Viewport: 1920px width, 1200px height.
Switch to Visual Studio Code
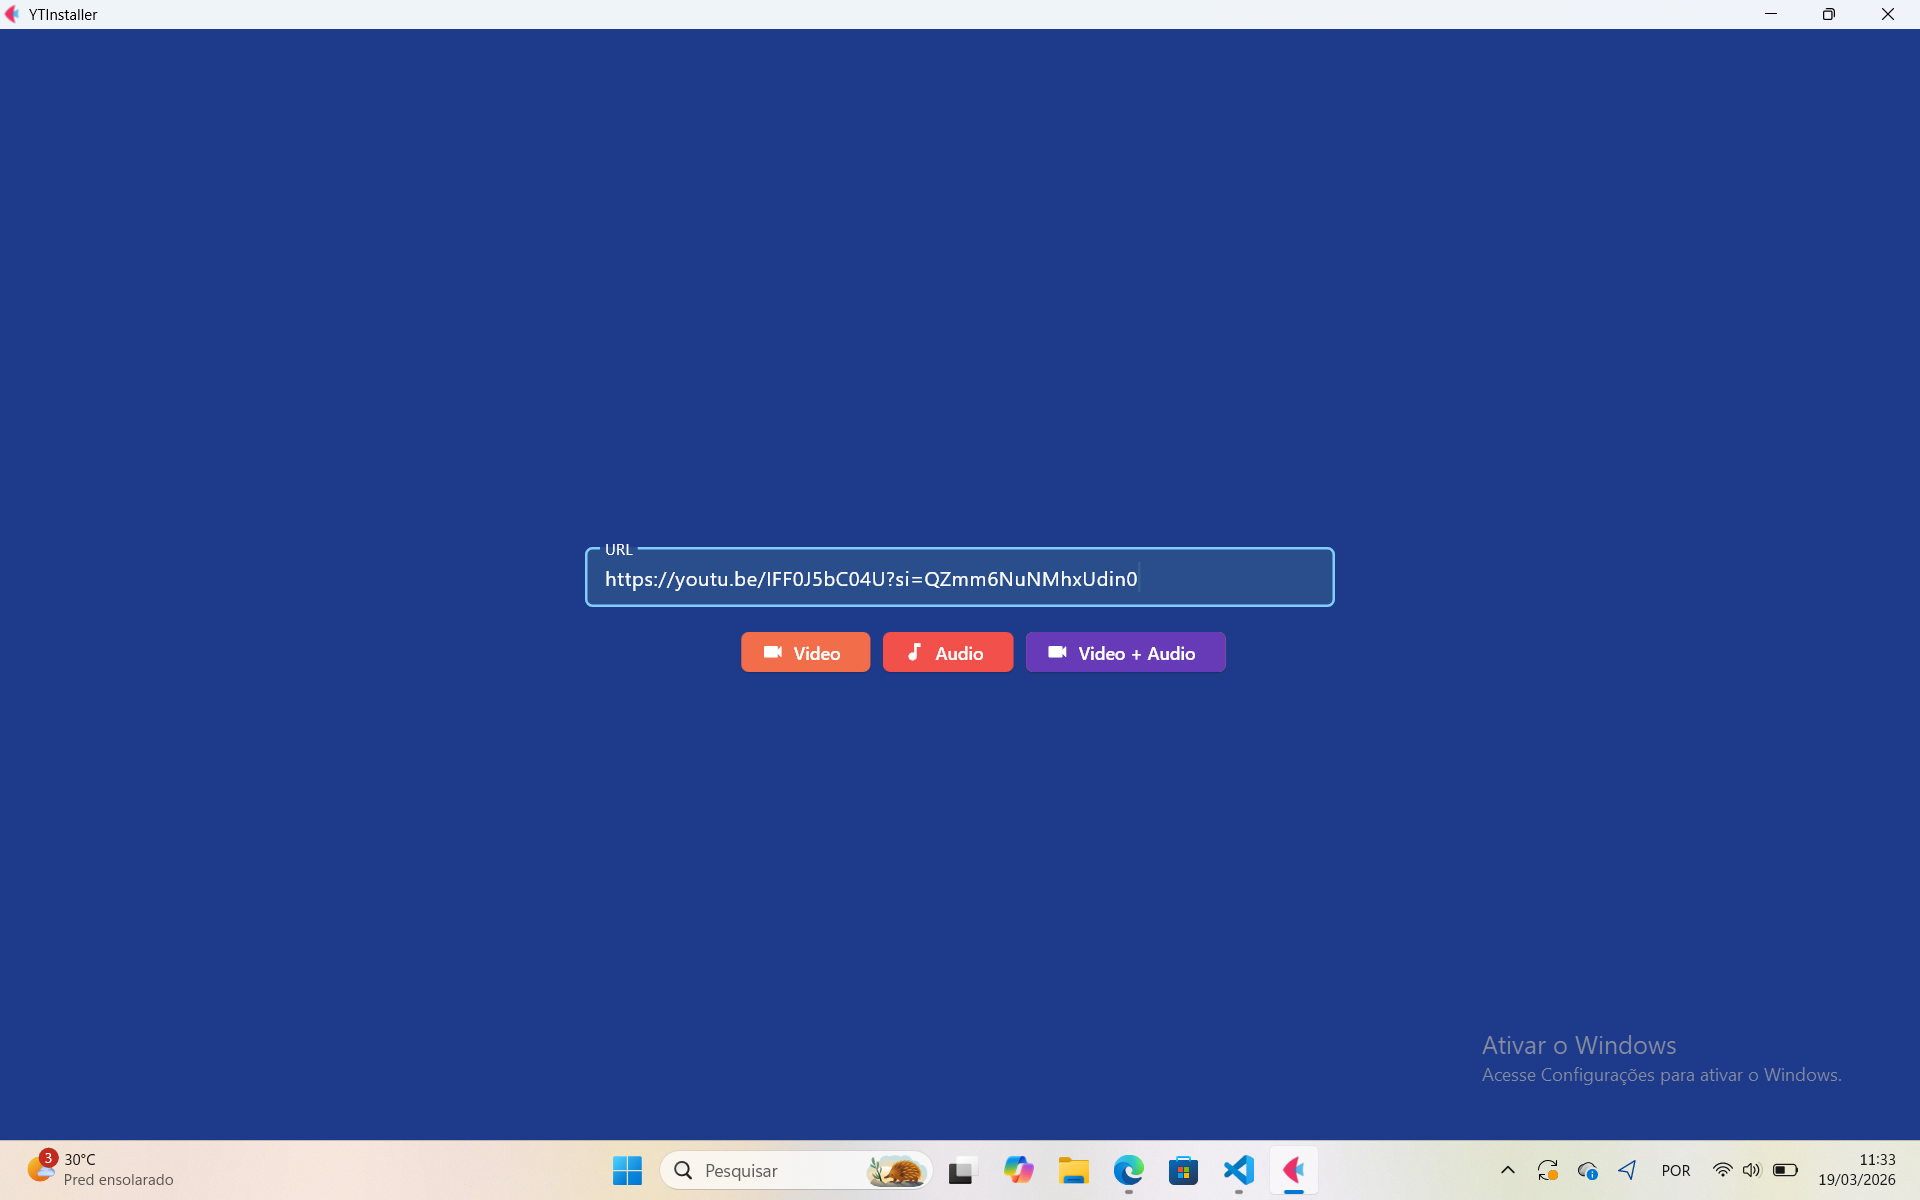pos(1238,1170)
